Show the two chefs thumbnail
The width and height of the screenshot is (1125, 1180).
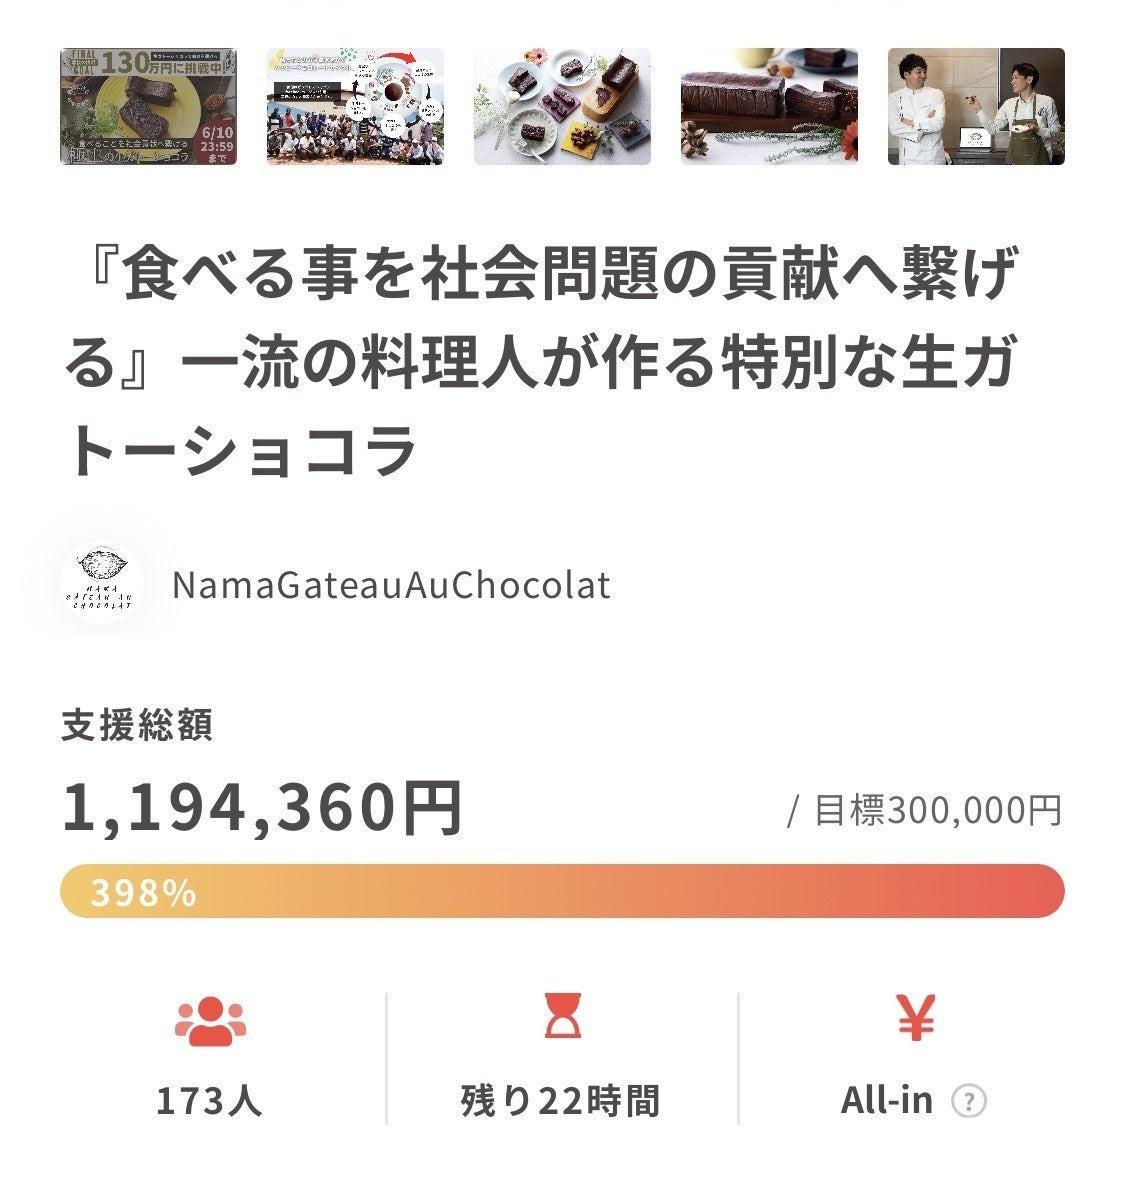pyautogui.click(x=976, y=106)
